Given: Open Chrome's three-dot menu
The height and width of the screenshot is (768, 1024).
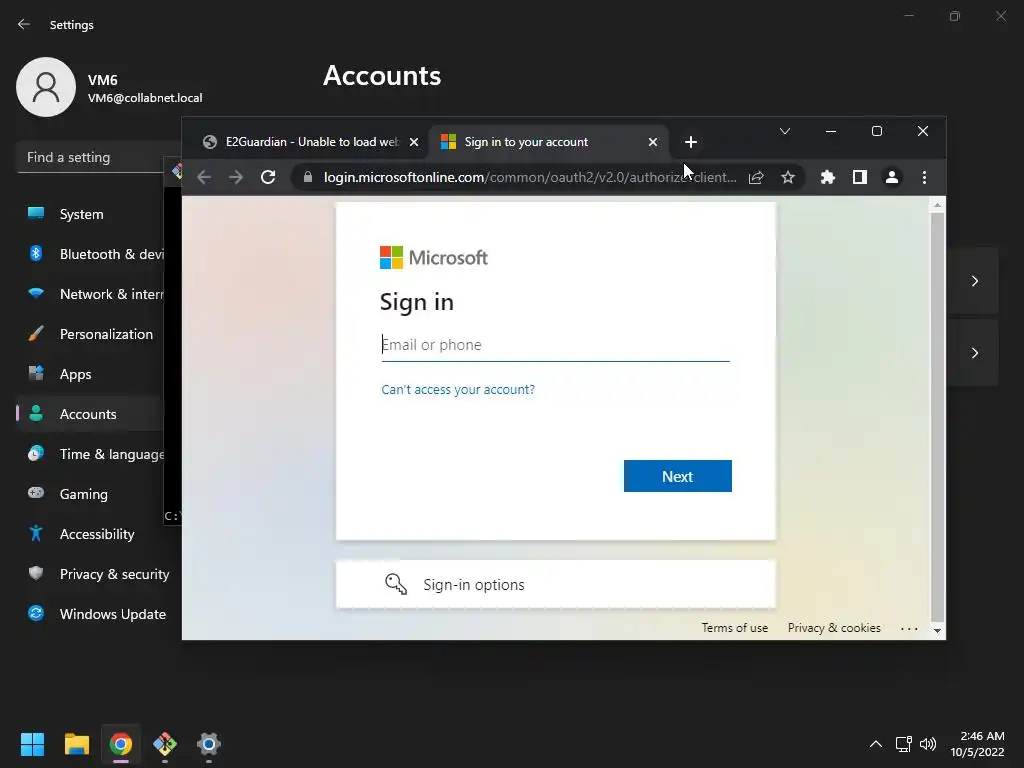Looking at the screenshot, I should coord(924,177).
